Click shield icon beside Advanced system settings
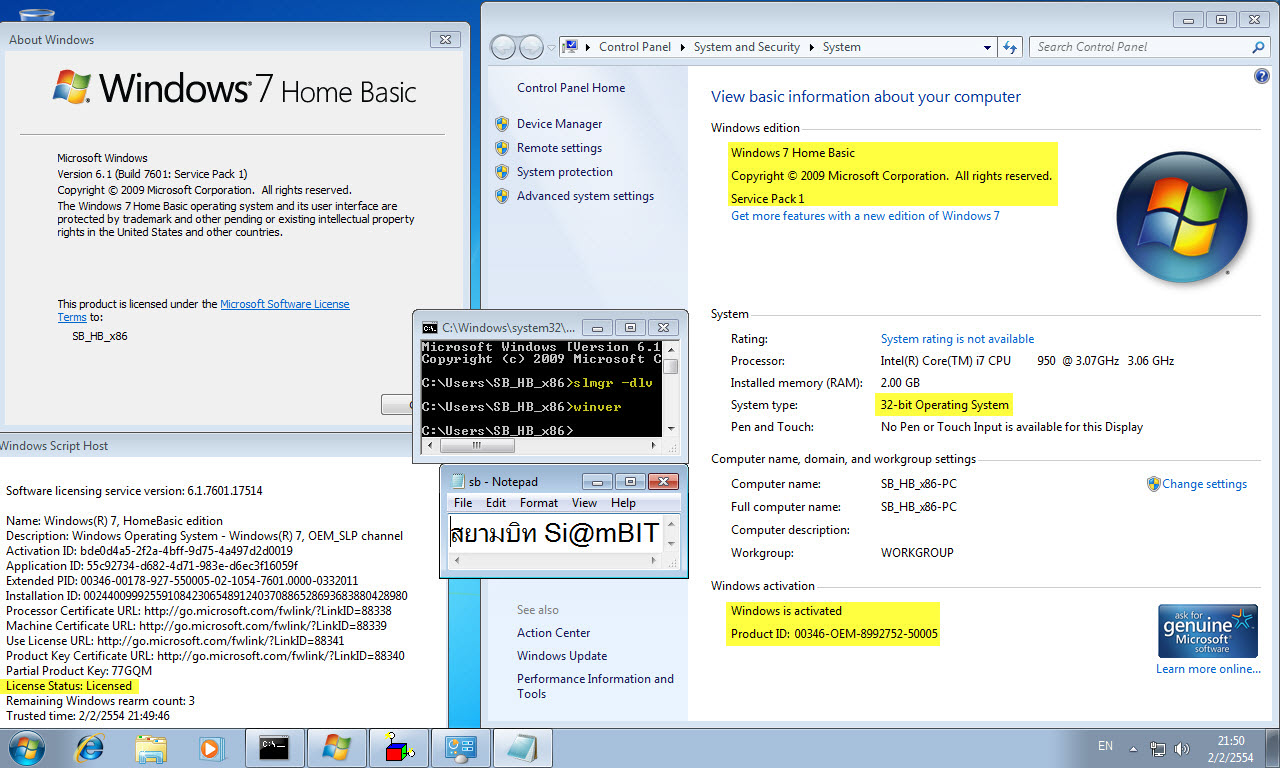The width and height of the screenshot is (1280, 768). pos(502,196)
